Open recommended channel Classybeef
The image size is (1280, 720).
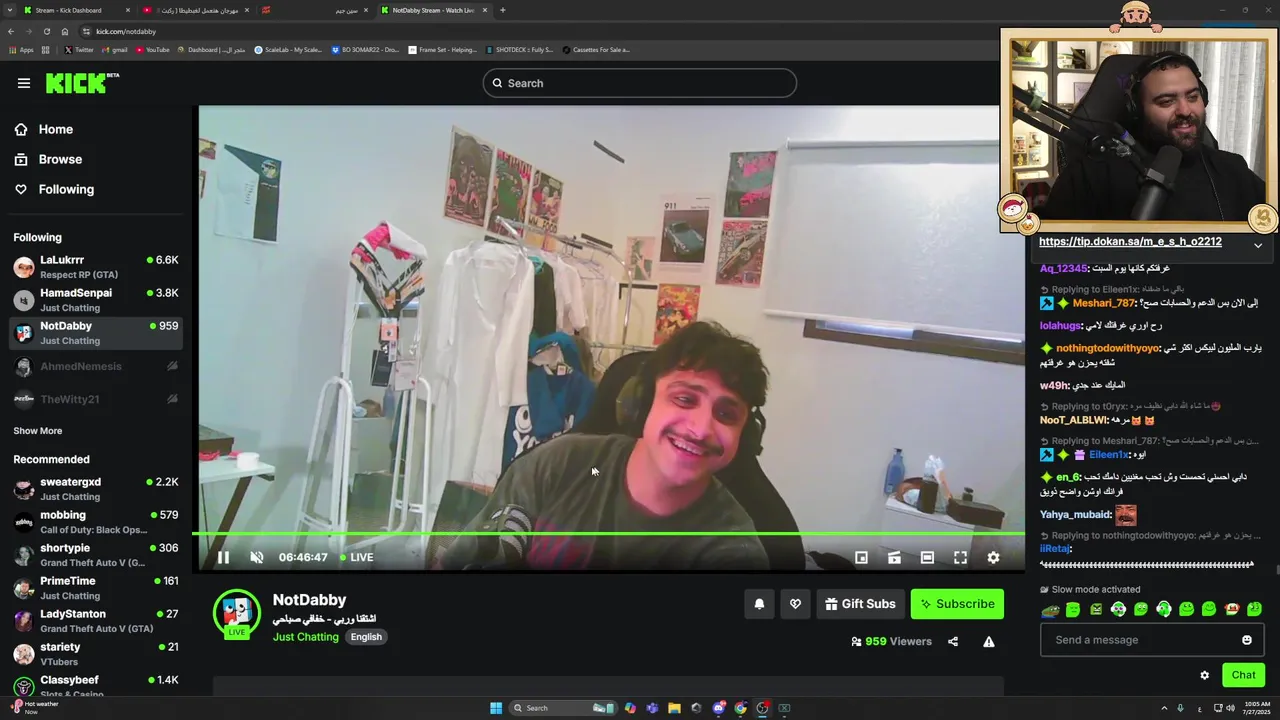click(96, 686)
